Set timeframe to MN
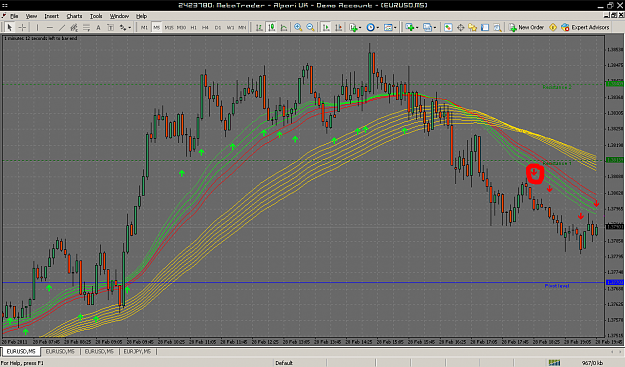 pos(242,27)
